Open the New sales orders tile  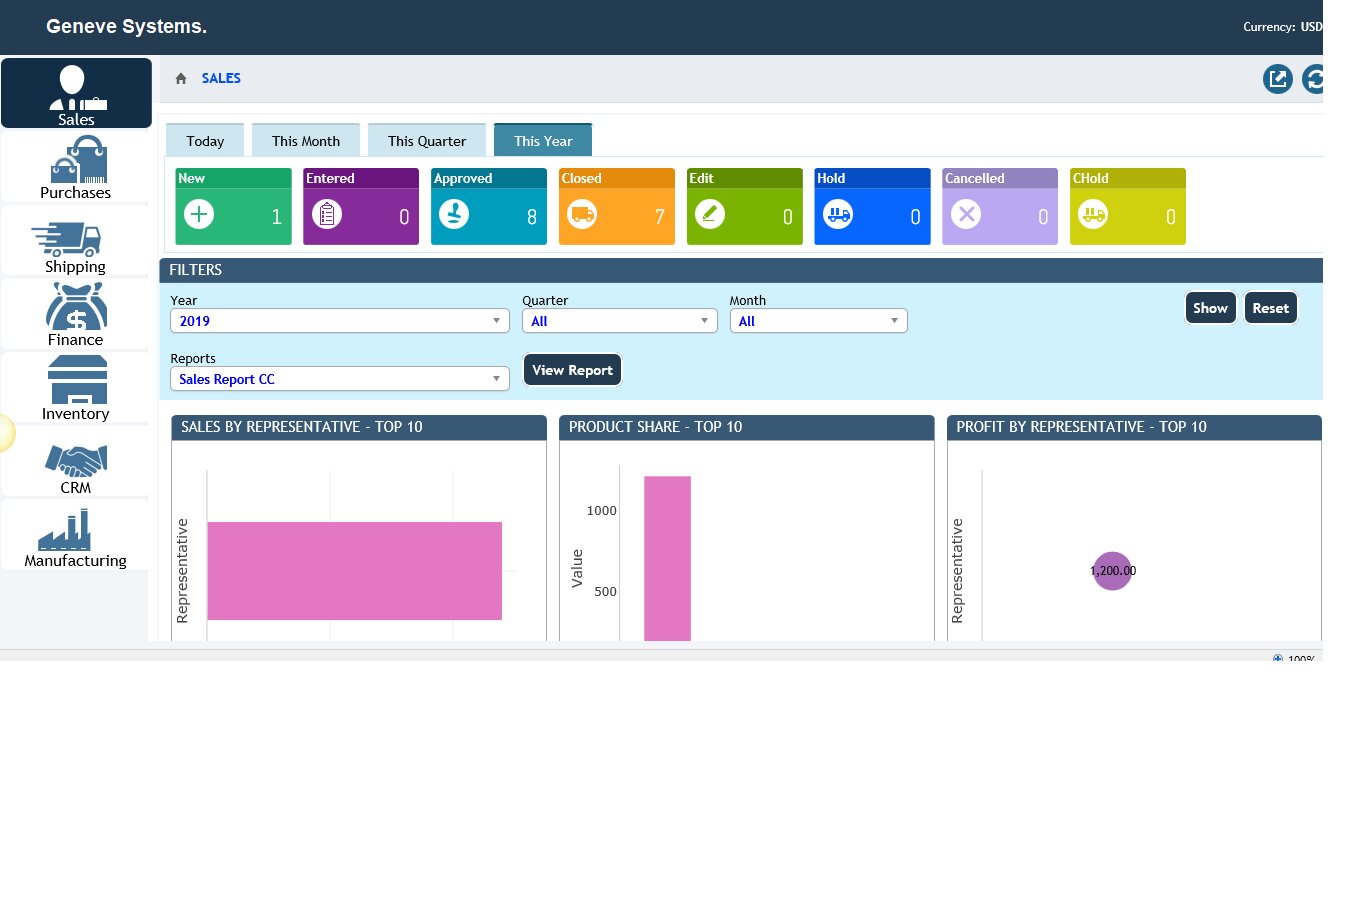(x=233, y=207)
